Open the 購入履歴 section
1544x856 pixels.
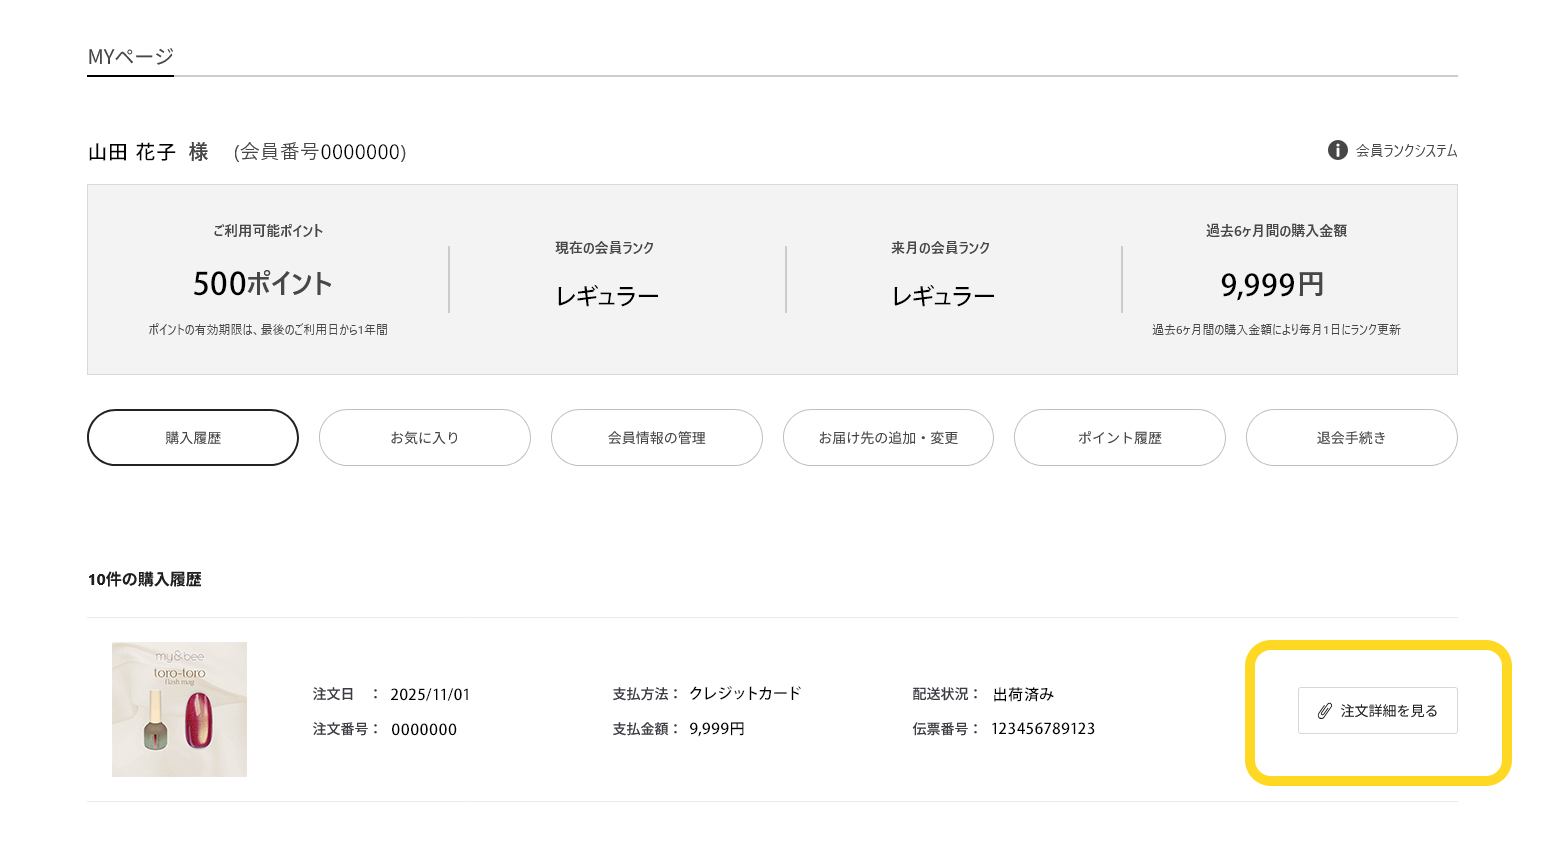click(x=192, y=437)
